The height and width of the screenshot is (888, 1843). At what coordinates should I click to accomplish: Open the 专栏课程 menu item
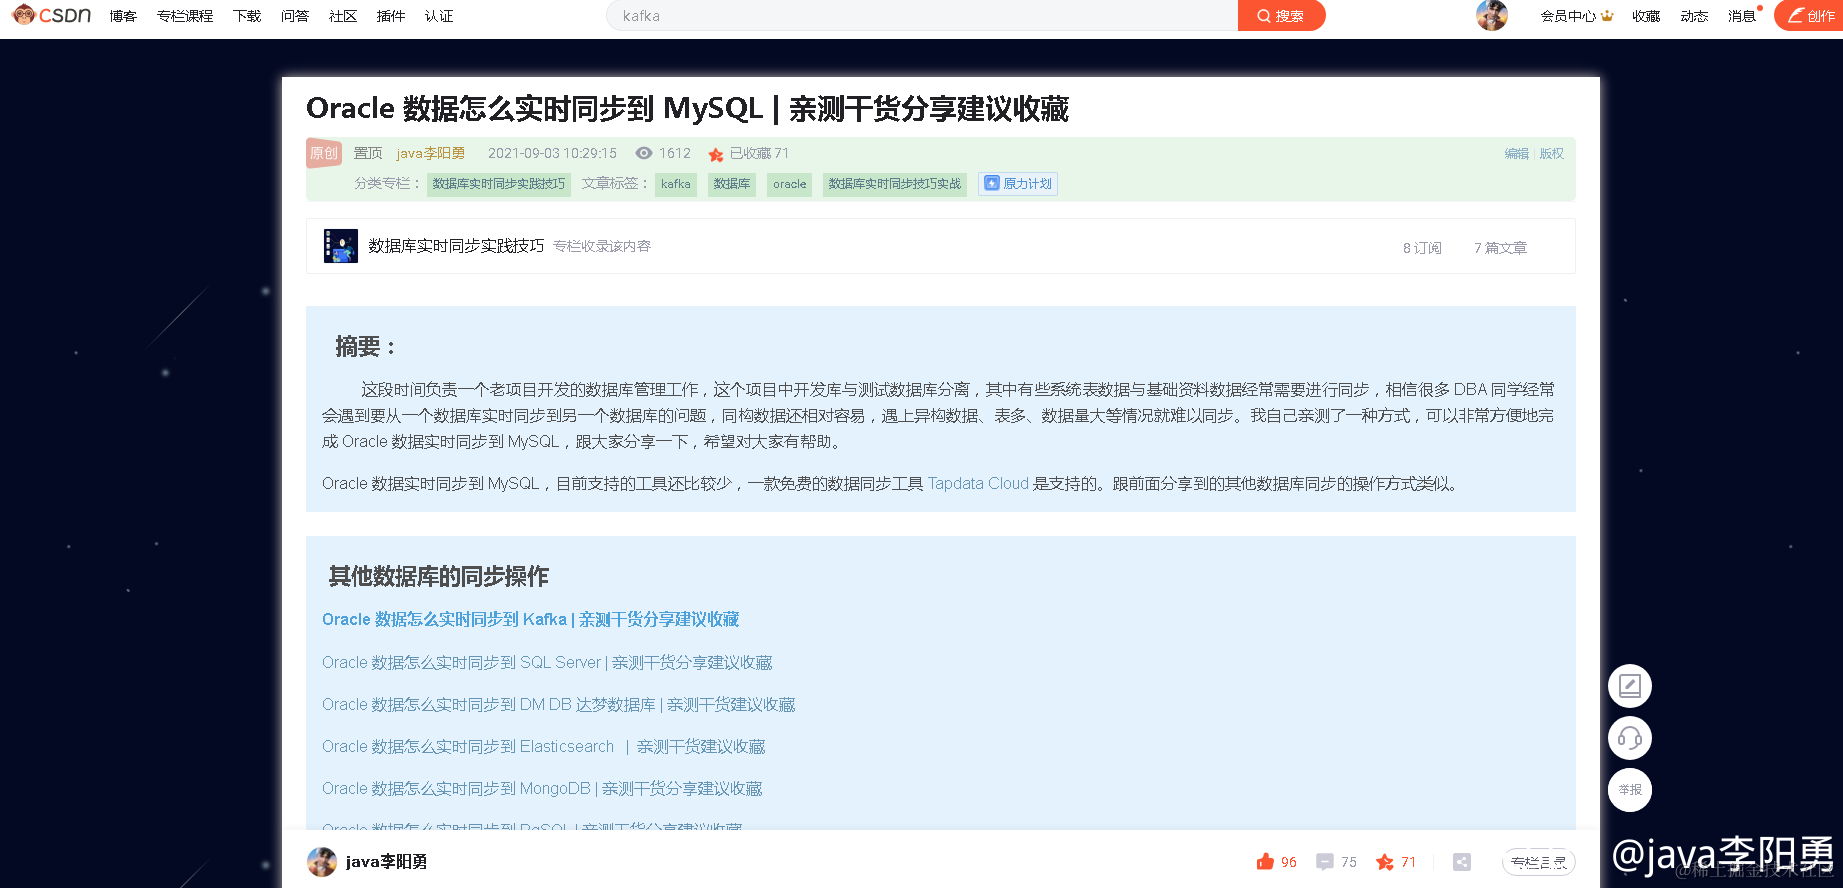point(185,16)
